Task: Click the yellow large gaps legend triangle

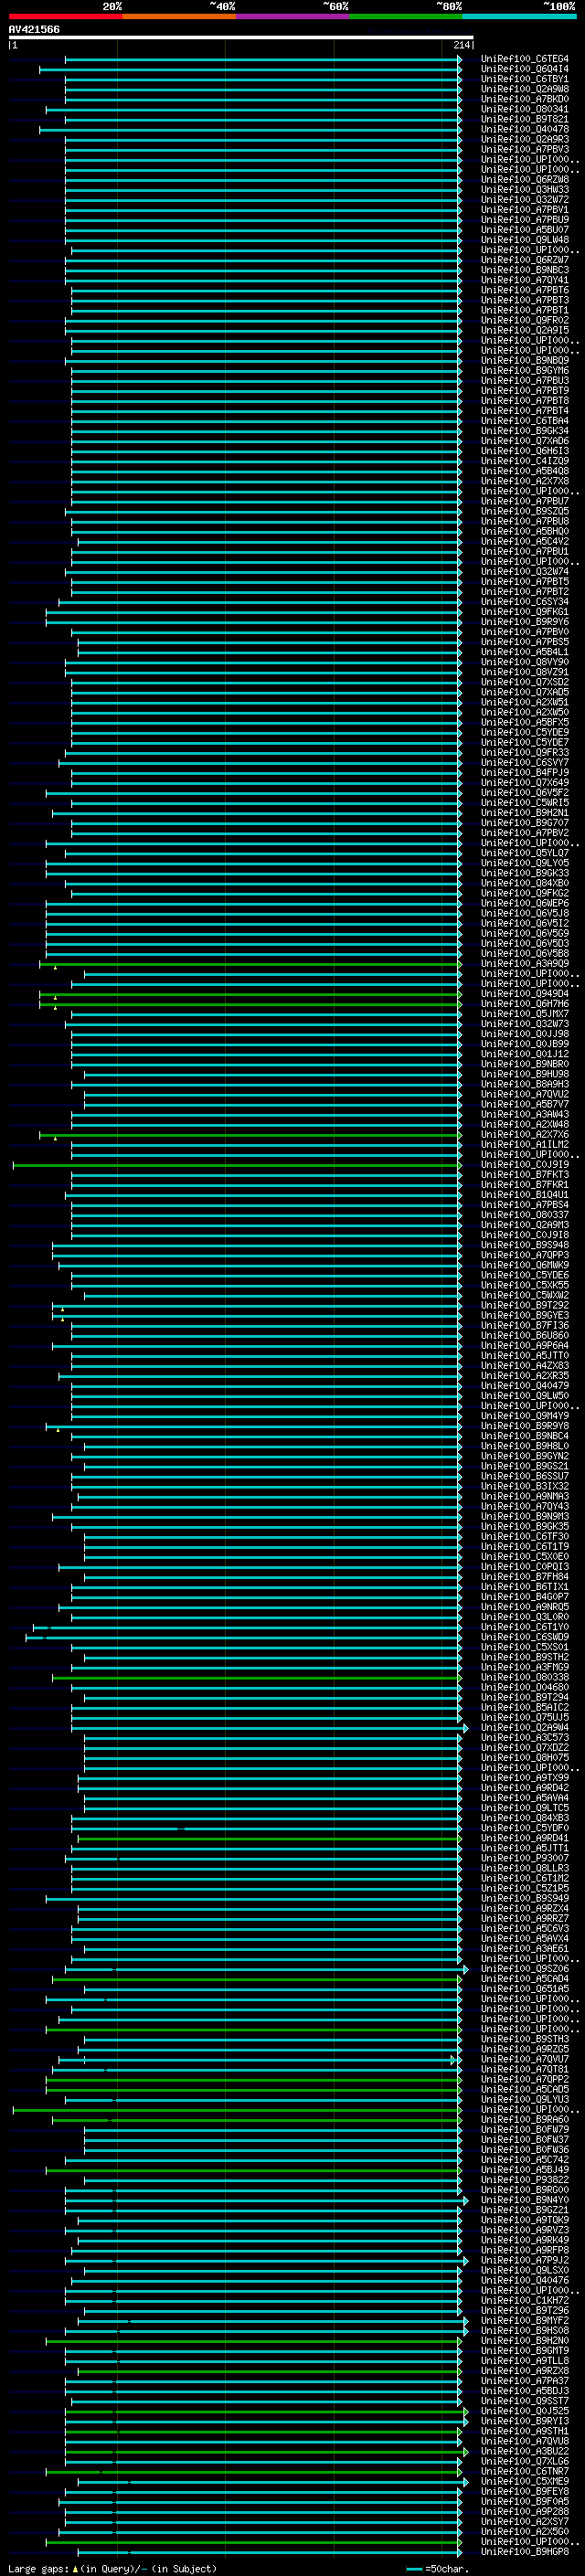Action: click(x=75, y=2568)
